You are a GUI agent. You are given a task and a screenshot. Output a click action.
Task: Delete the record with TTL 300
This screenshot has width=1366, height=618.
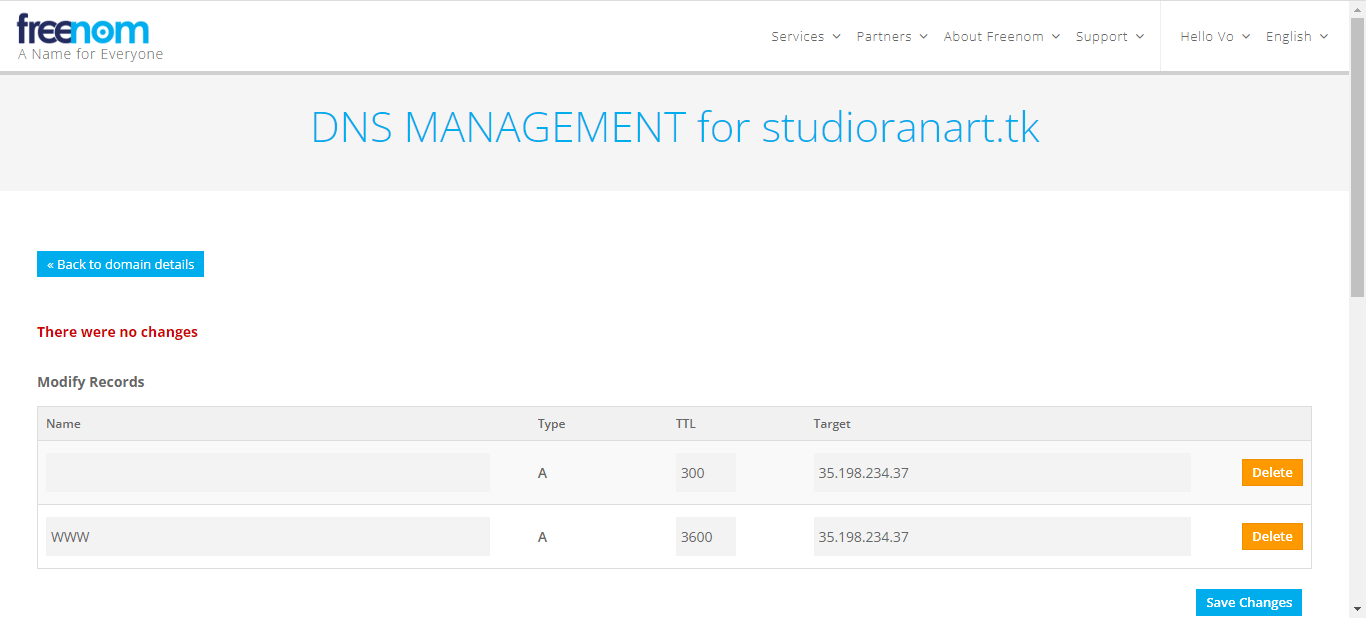[1272, 473]
